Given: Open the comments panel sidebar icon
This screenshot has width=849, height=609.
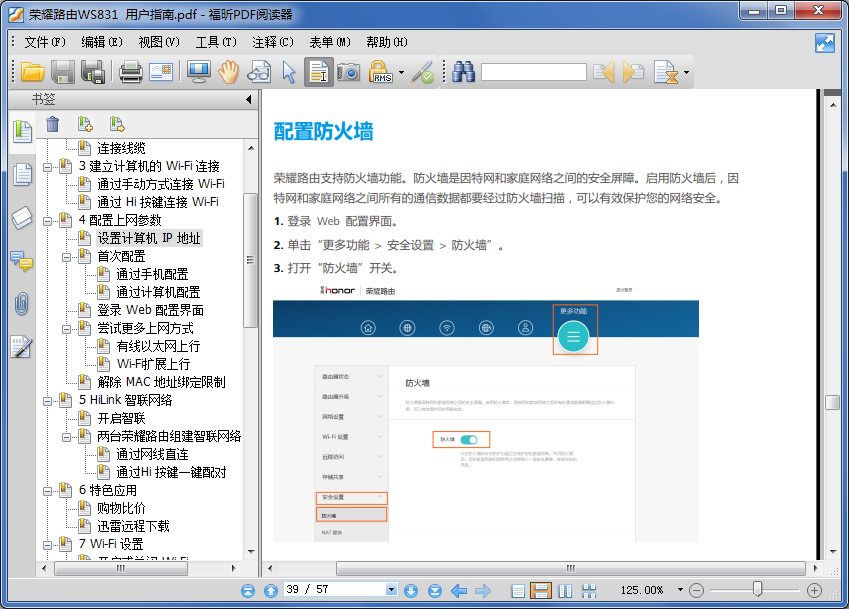Looking at the screenshot, I should 22,261.
